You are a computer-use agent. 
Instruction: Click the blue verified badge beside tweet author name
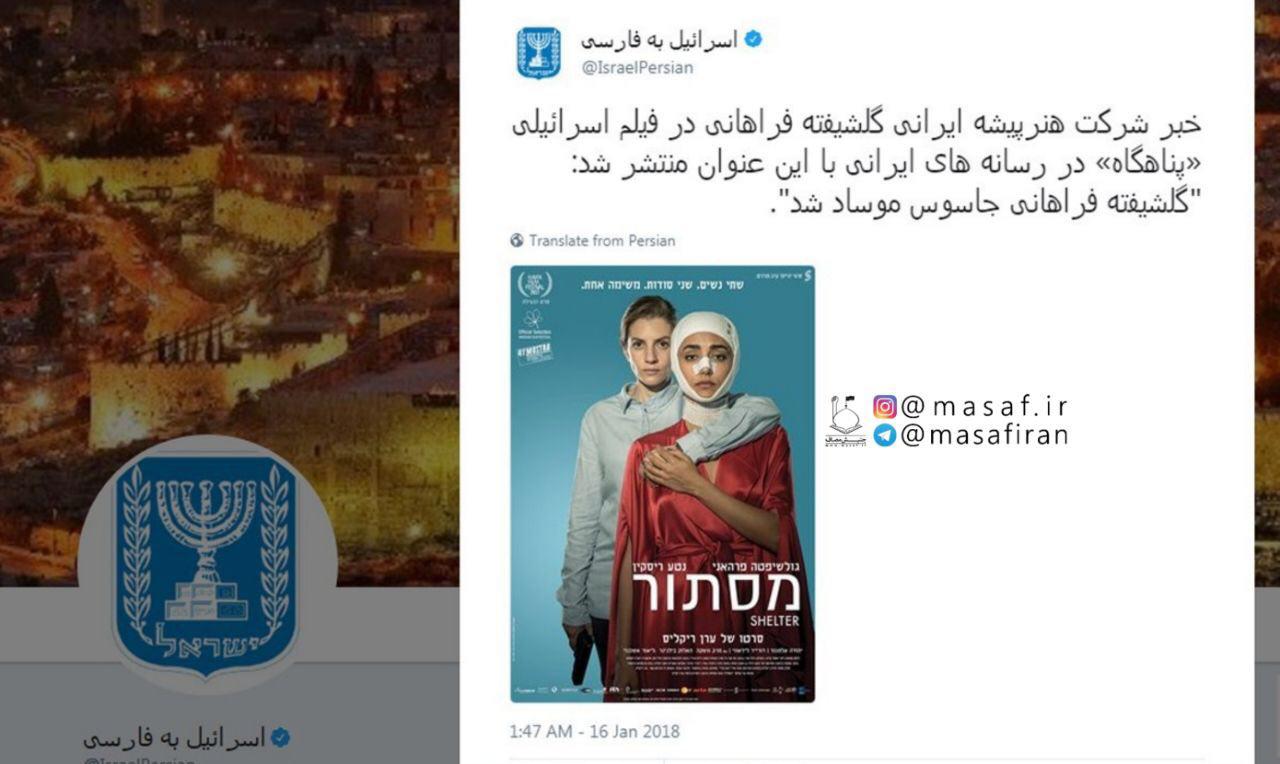(x=754, y=40)
